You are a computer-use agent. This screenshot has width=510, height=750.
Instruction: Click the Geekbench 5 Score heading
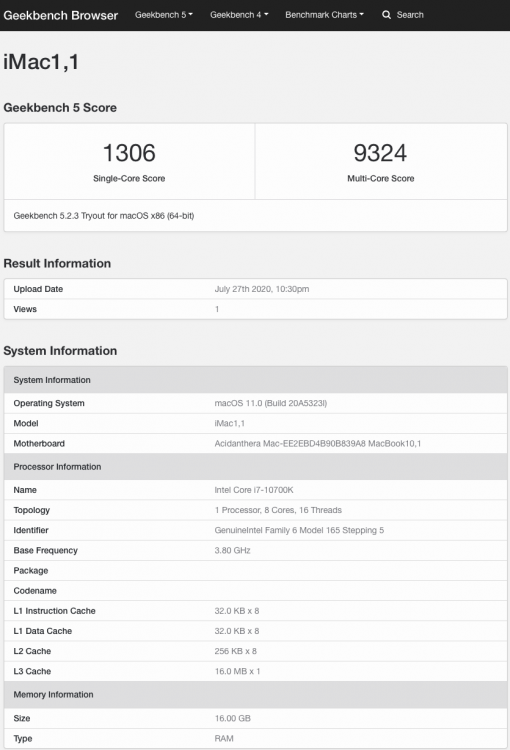[60, 108]
